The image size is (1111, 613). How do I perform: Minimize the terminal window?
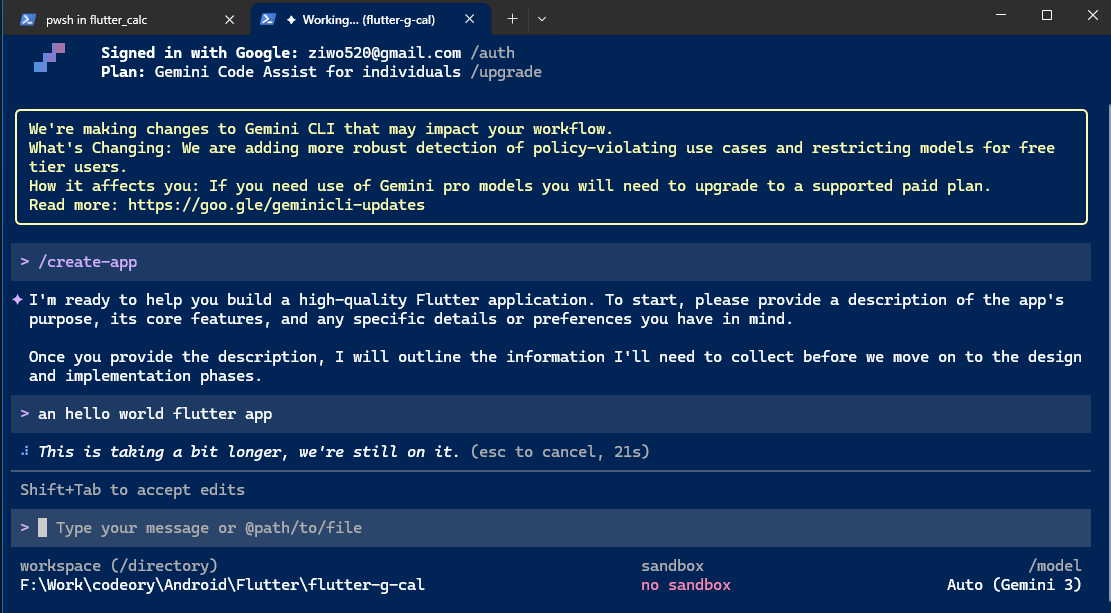tap(1000, 15)
